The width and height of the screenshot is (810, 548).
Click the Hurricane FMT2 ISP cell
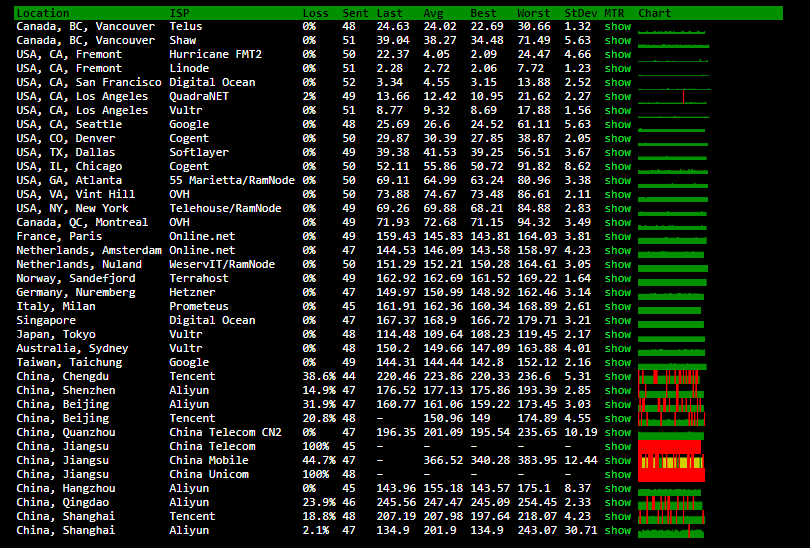click(215, 54)
